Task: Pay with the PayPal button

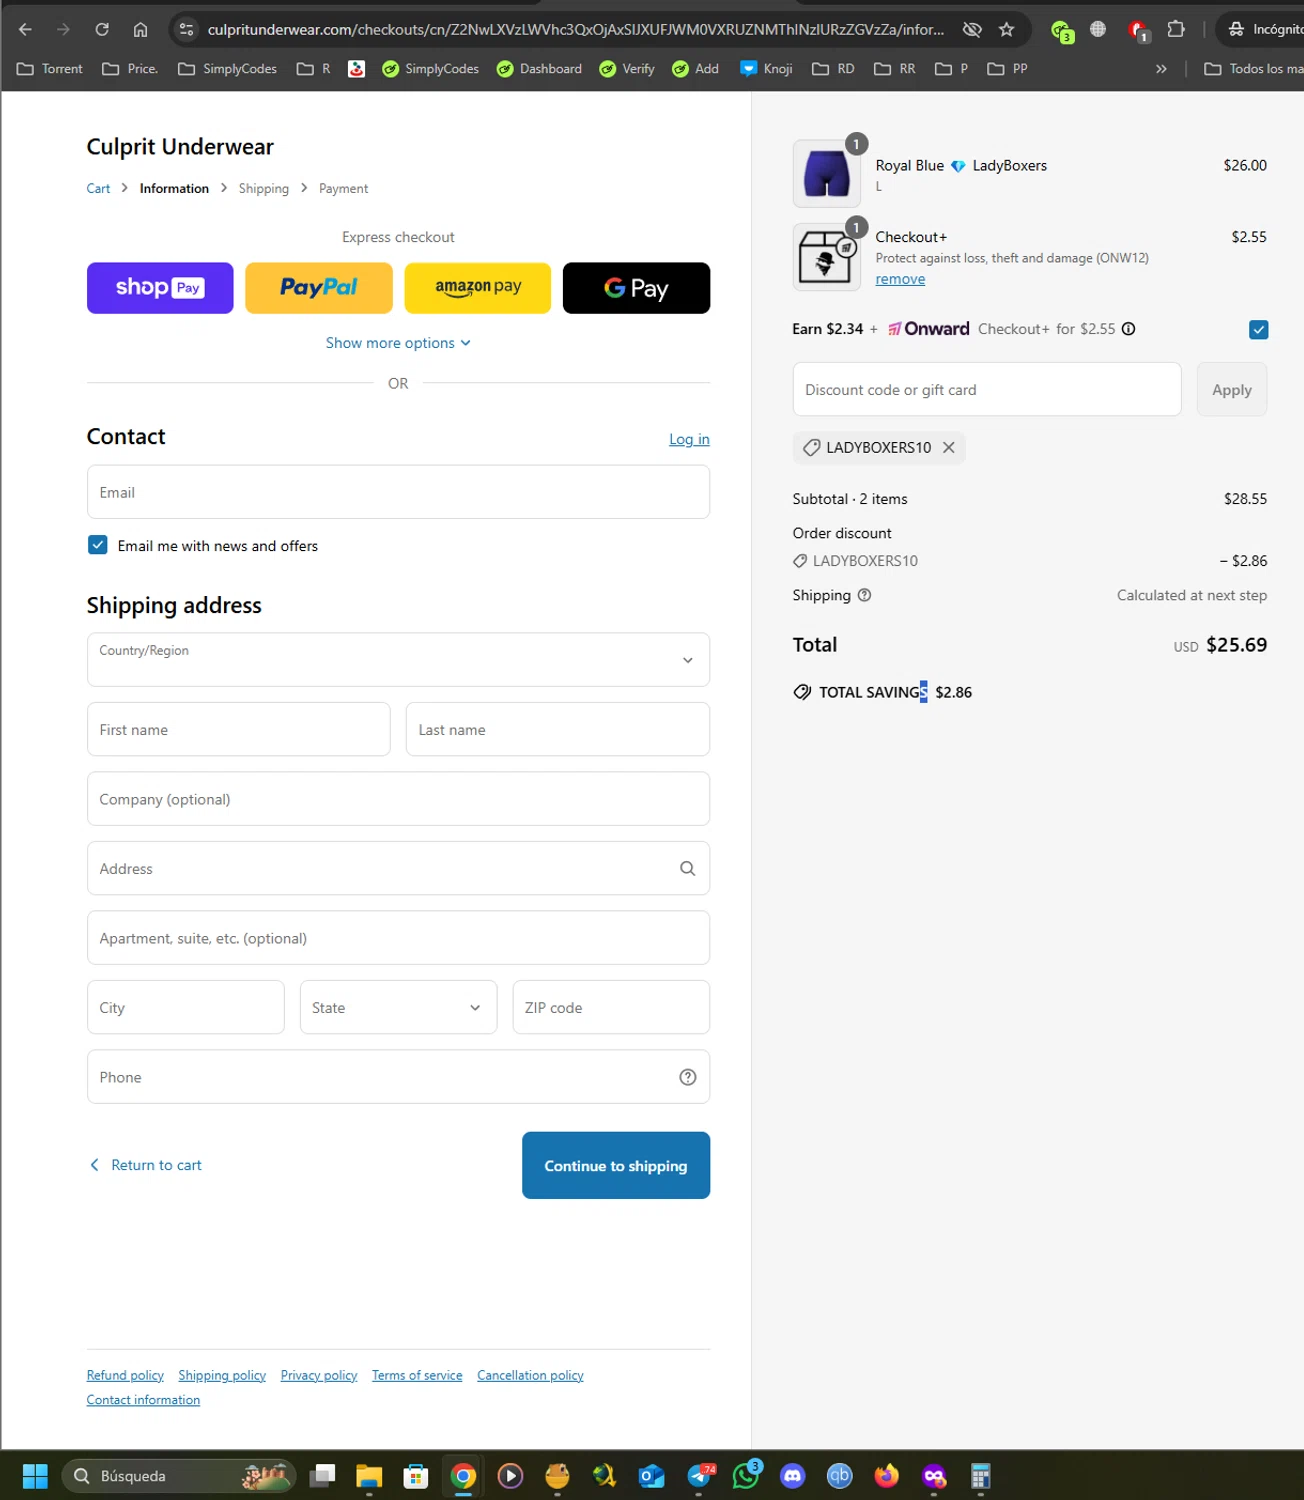Action: point(319,288)
